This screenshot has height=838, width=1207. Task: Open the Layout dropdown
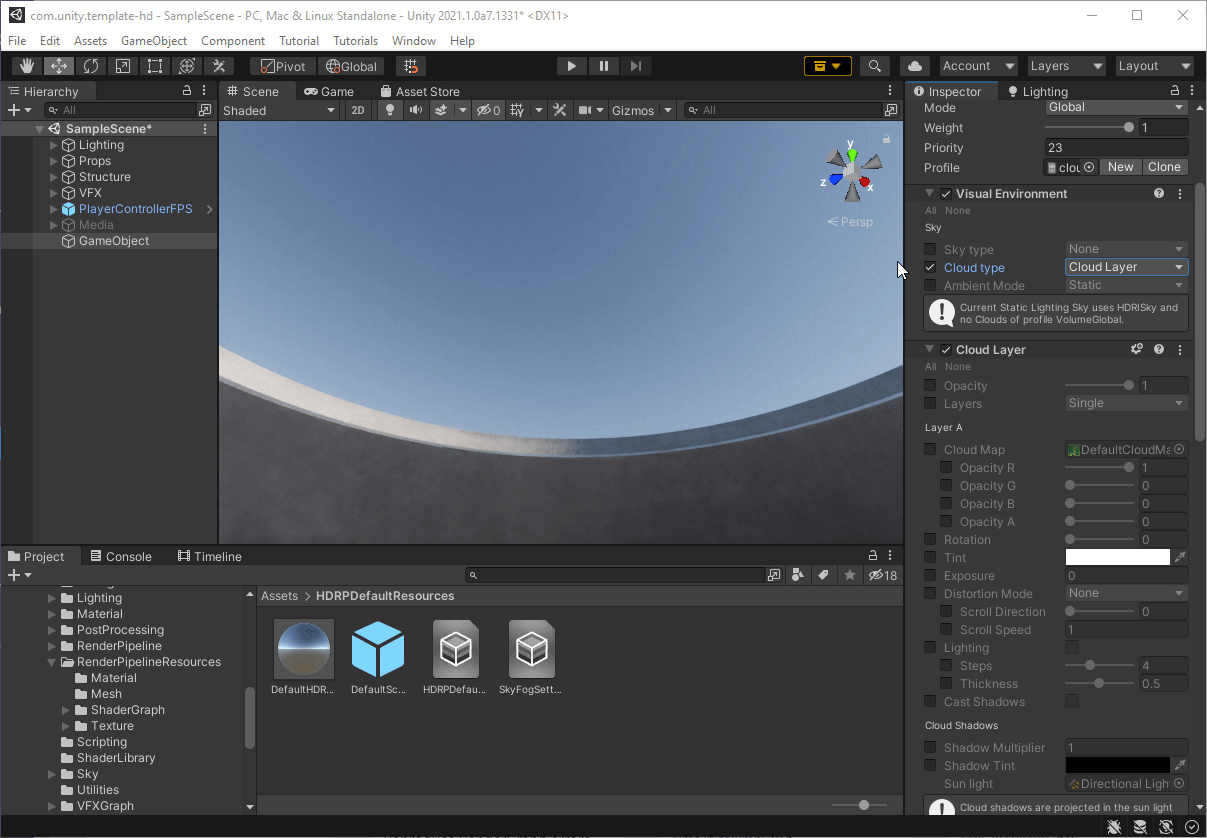coord(1155,66)
